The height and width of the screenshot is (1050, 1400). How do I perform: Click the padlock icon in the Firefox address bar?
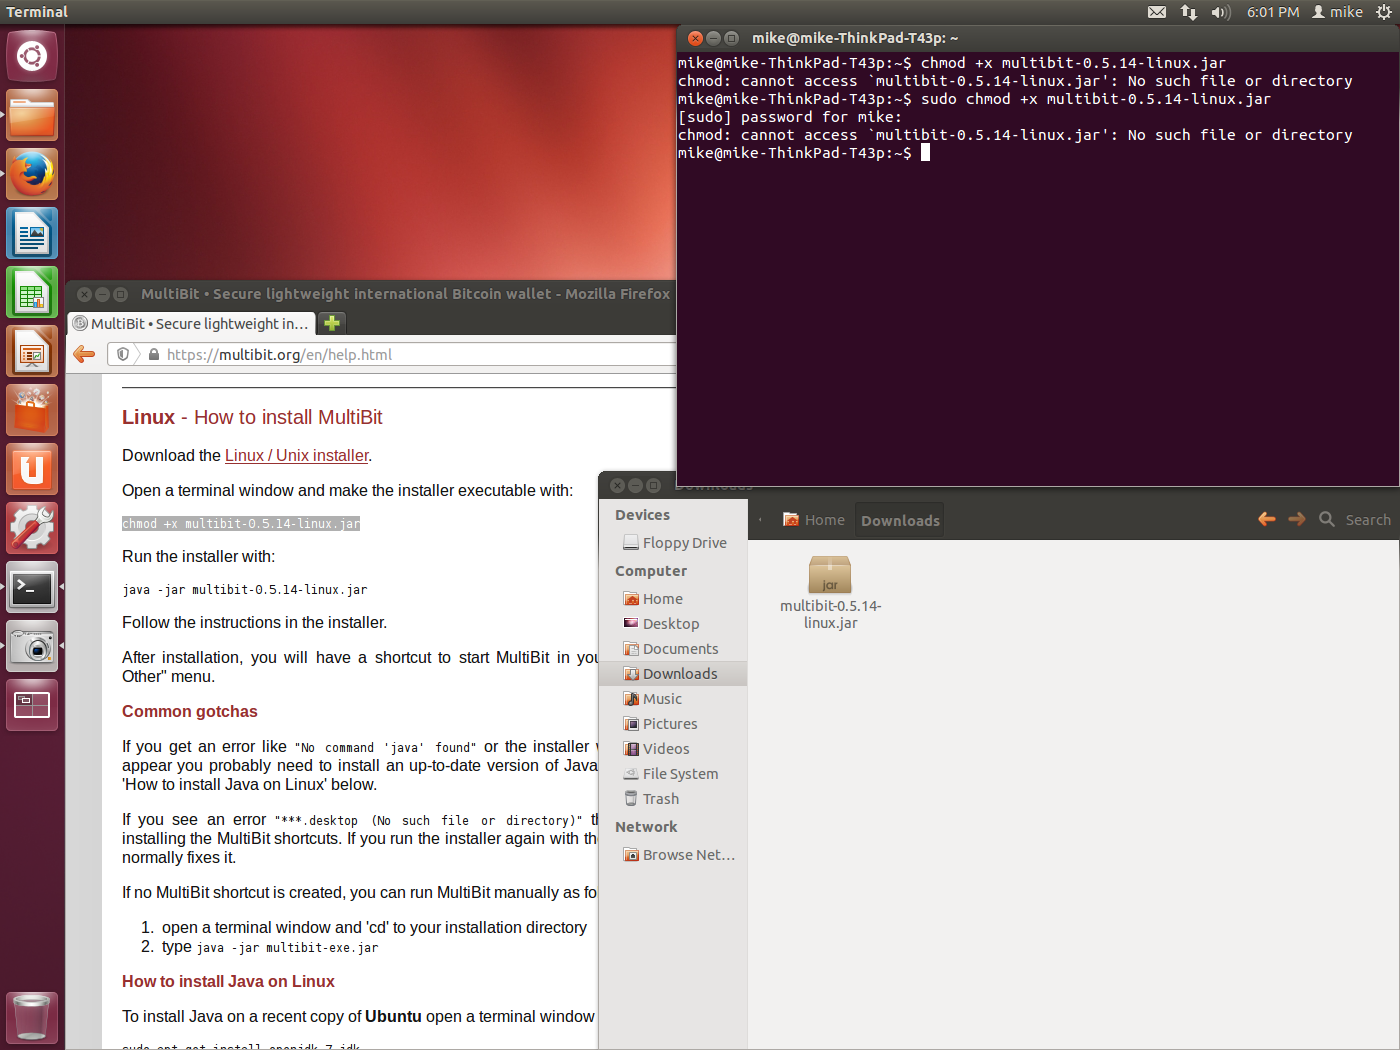(x=154, y=354)
